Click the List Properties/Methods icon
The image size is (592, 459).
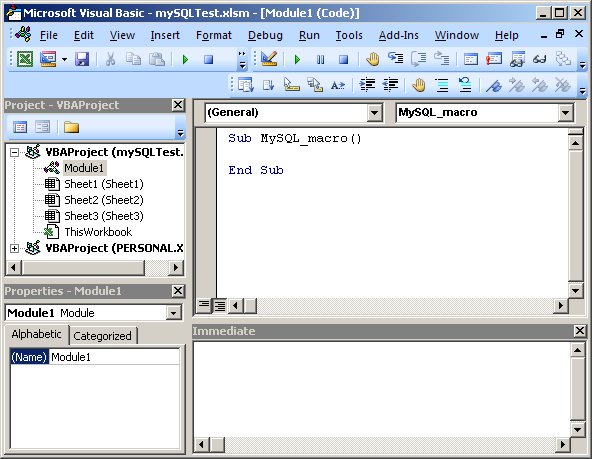[246, 85]
